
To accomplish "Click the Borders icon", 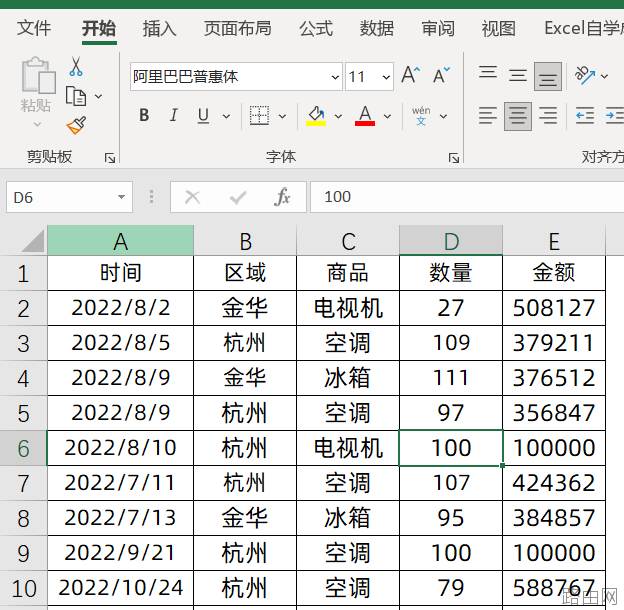I will pyautogui.click(x=259, y=116).
